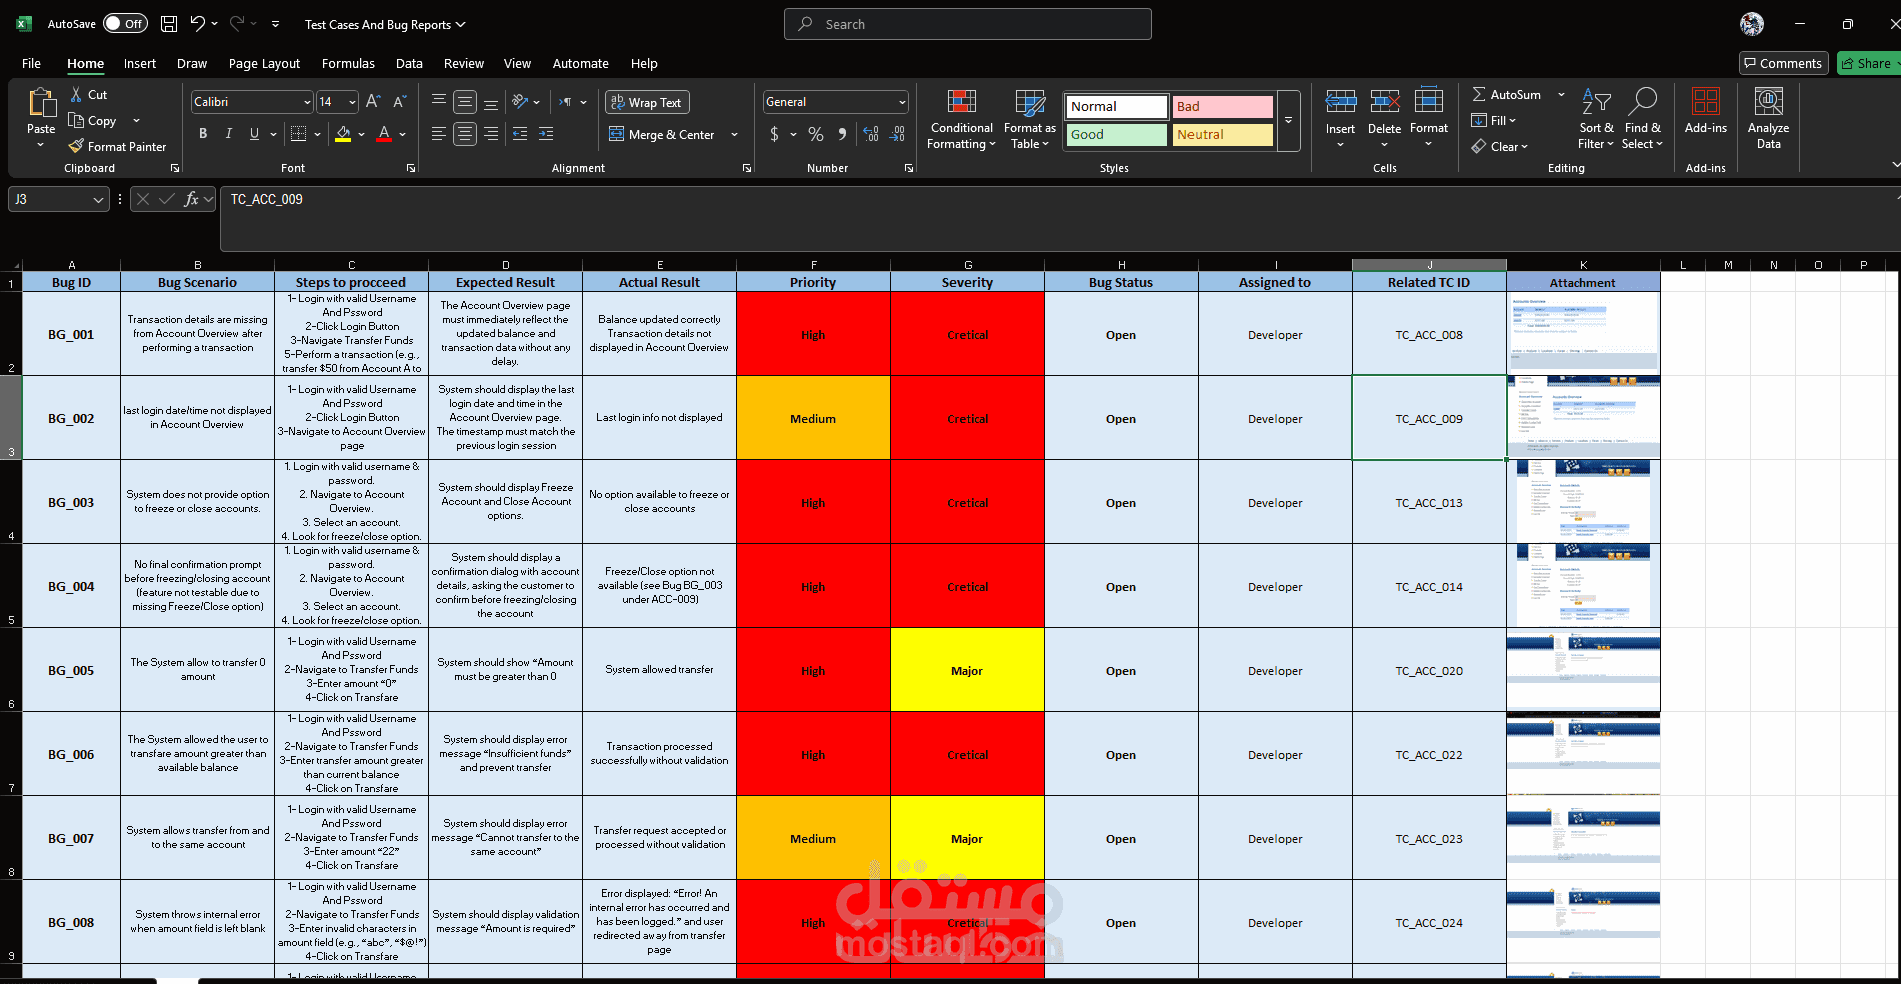The image size is (1901, 984).
Task: Click the center align icon
Action: tap(465, 133)
